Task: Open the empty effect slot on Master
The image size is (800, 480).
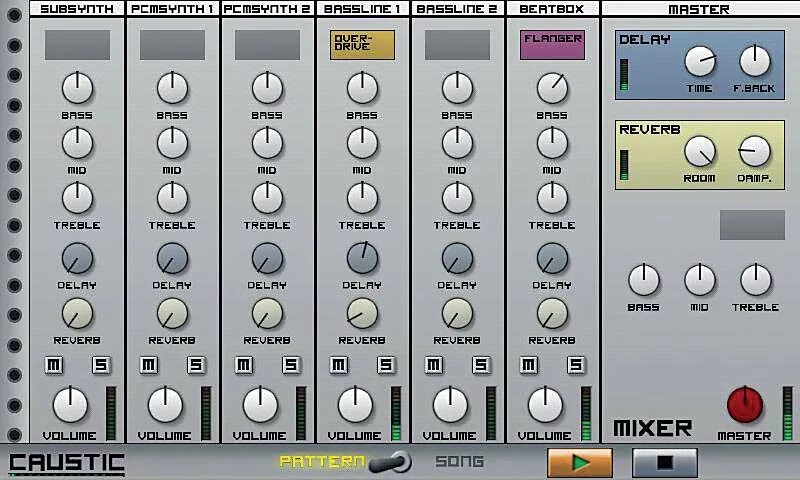Action: point(752,225)
